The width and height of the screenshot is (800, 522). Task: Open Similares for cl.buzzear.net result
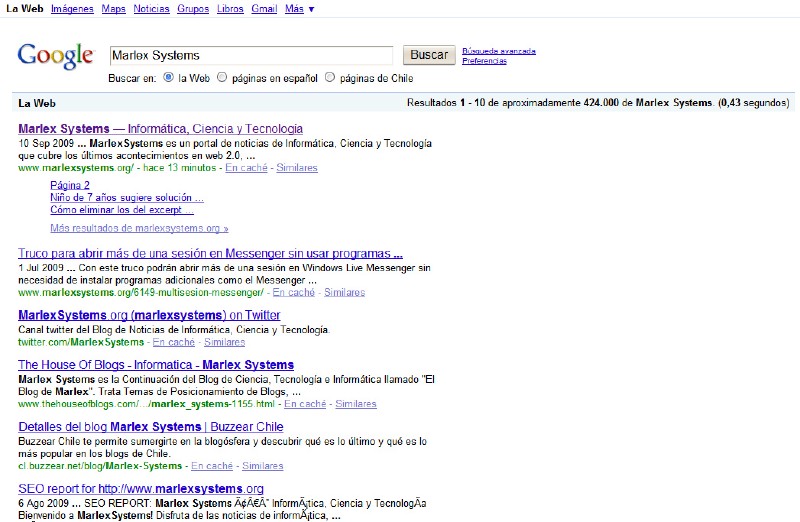tap(263, 466)
